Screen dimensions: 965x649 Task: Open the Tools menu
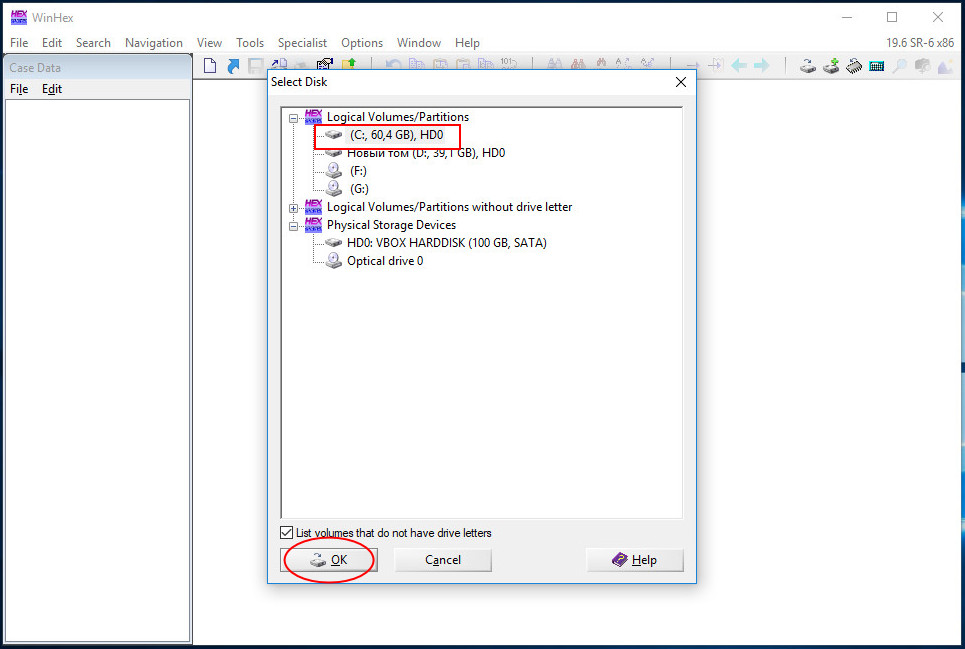point(250,43)
